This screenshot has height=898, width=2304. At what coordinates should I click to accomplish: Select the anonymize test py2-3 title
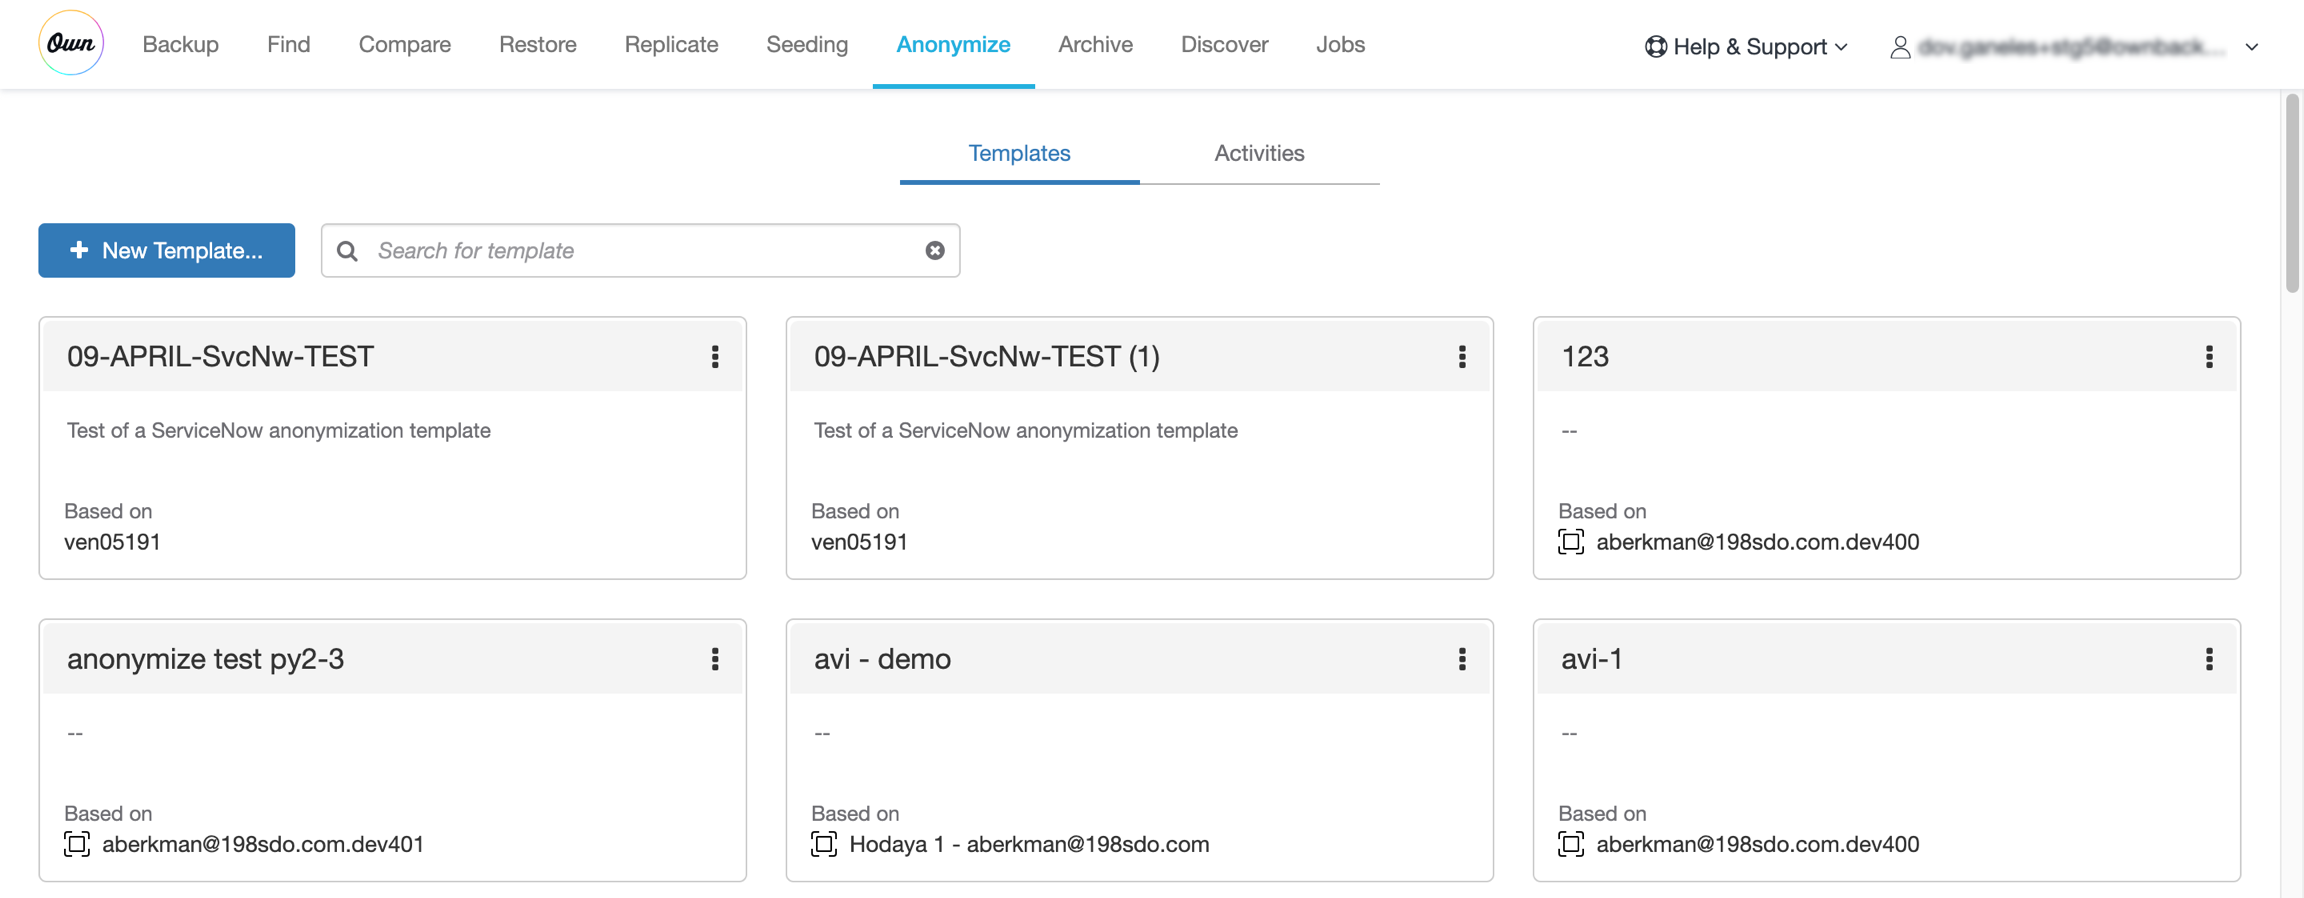[x=205, y=659]
